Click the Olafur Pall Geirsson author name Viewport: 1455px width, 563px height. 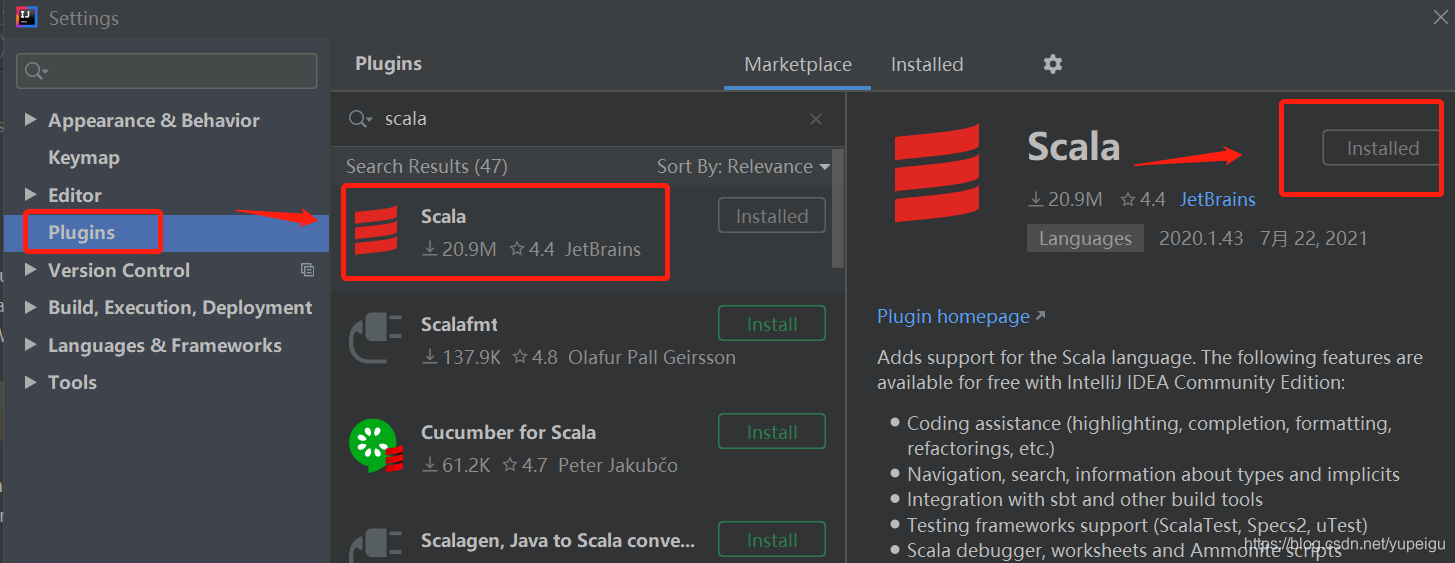point(652,357)
